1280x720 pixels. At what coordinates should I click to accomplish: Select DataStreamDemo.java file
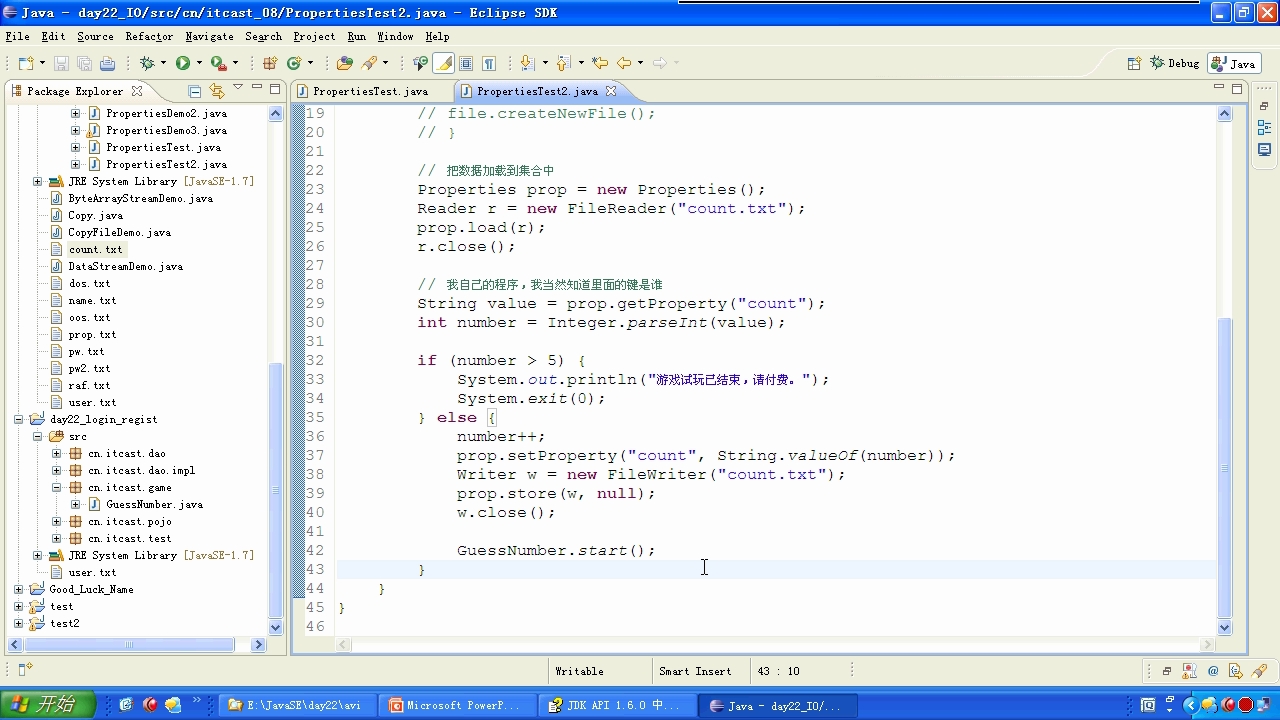coord(125,266)
